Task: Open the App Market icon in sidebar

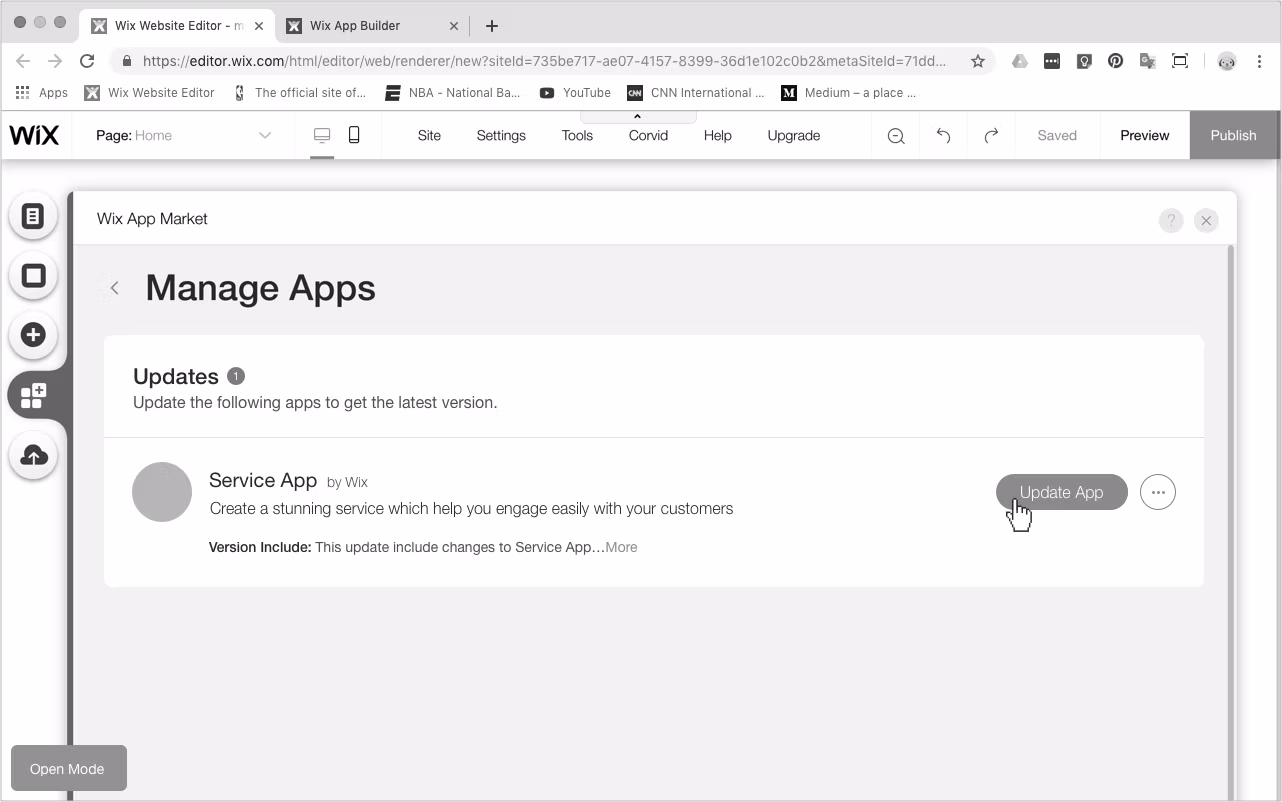Action: click(33, 395)
